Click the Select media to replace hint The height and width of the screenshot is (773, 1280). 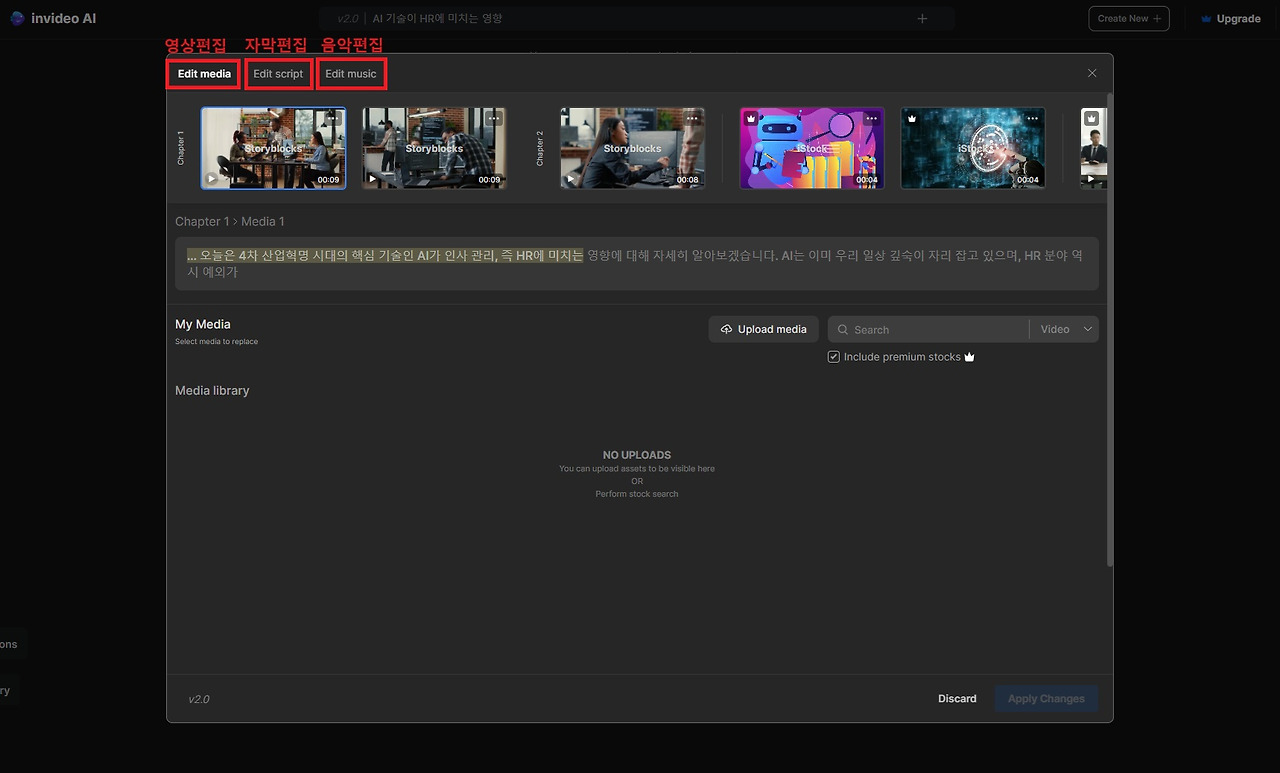(216, 342)
